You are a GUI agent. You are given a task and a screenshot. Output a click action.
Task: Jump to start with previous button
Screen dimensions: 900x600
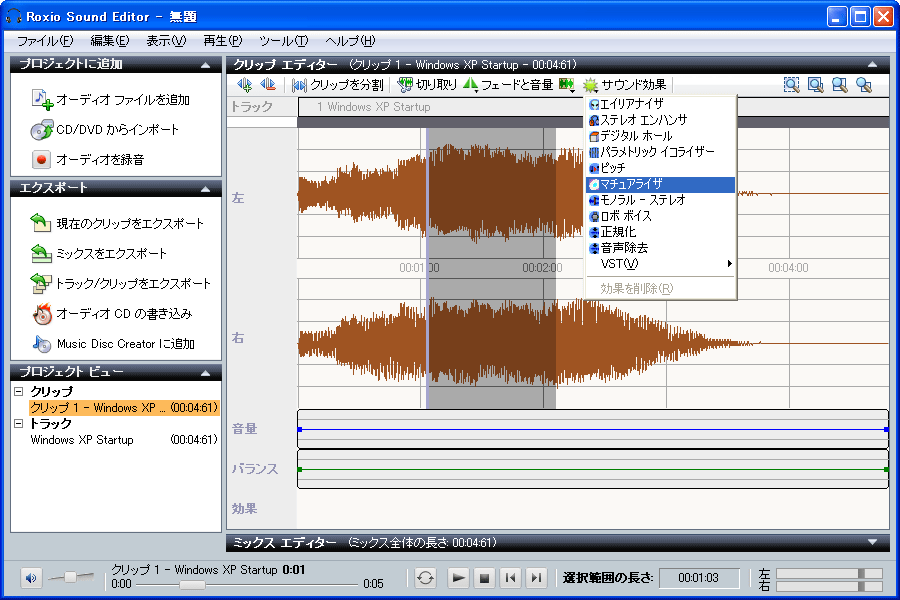(x=510, y=578)
